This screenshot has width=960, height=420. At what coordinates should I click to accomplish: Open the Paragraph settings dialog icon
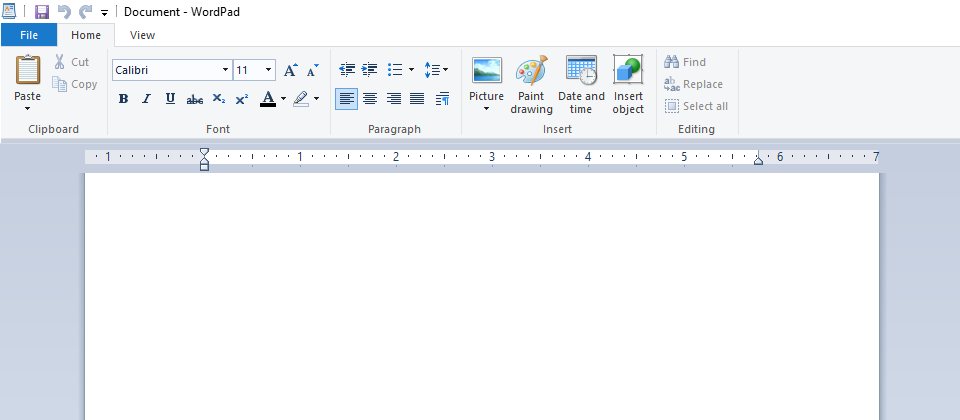point(443,99)
